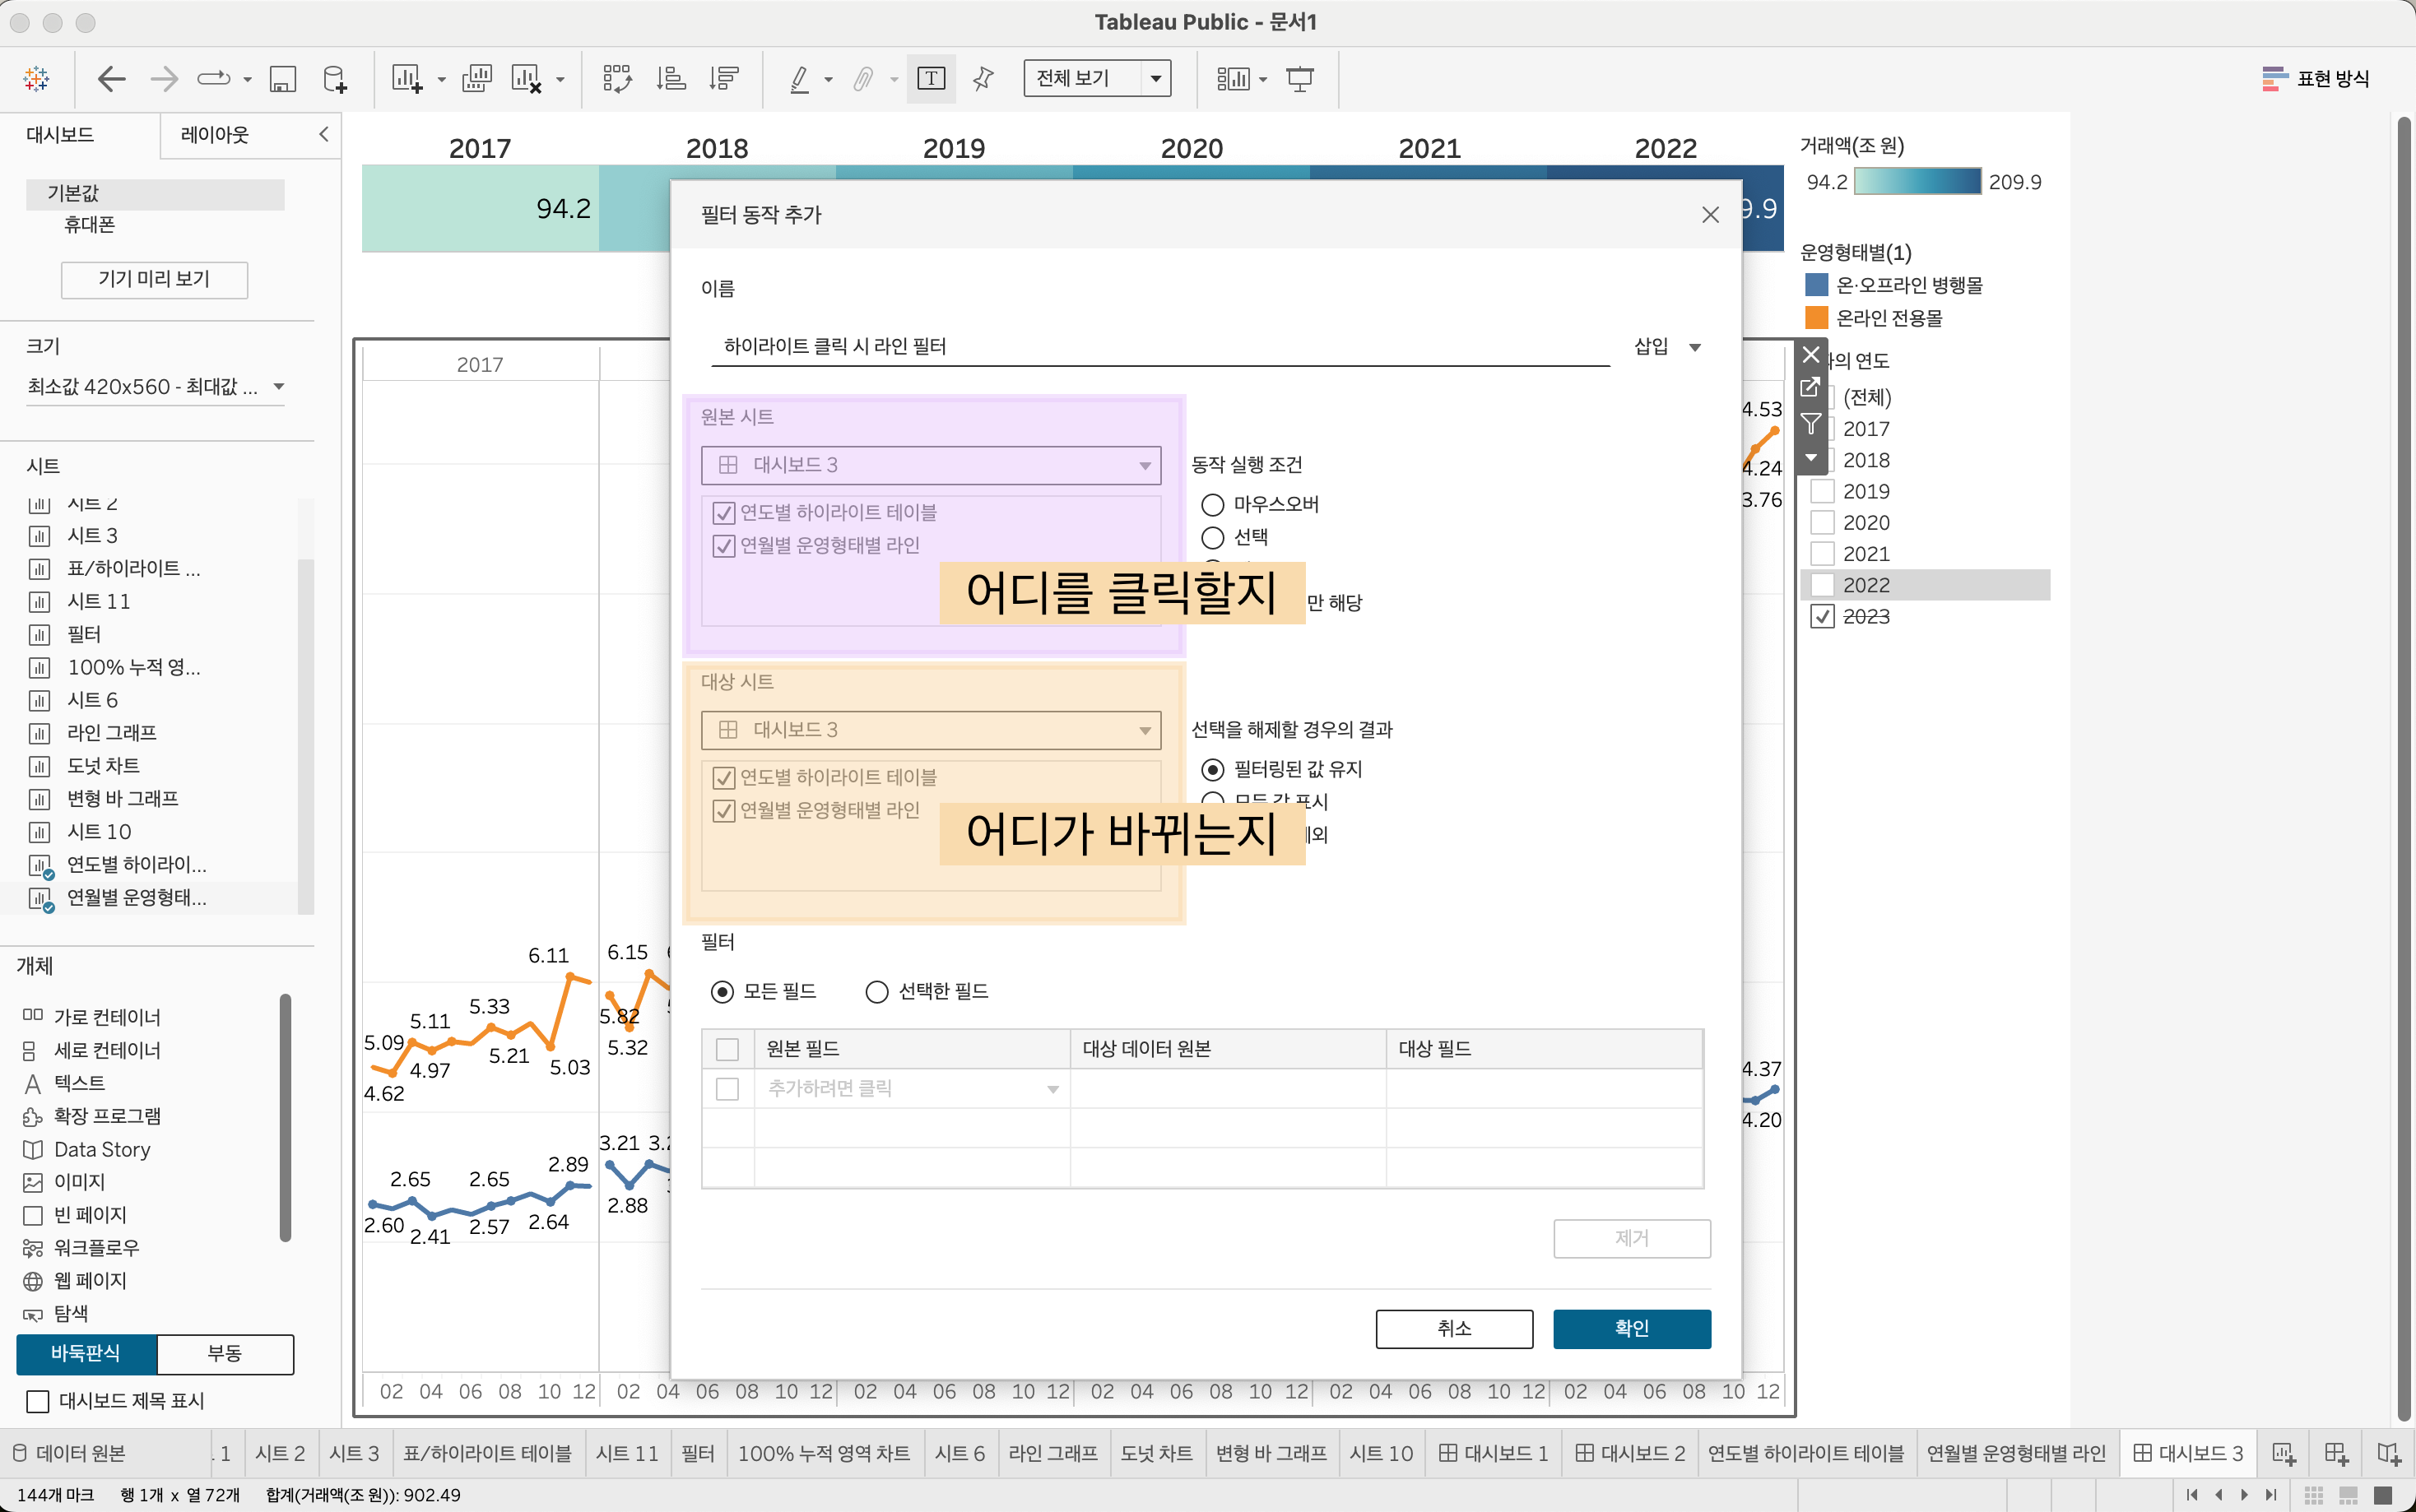
Task: Open the 대시보드 2 sheet tab
Action: (1630, 1453)
